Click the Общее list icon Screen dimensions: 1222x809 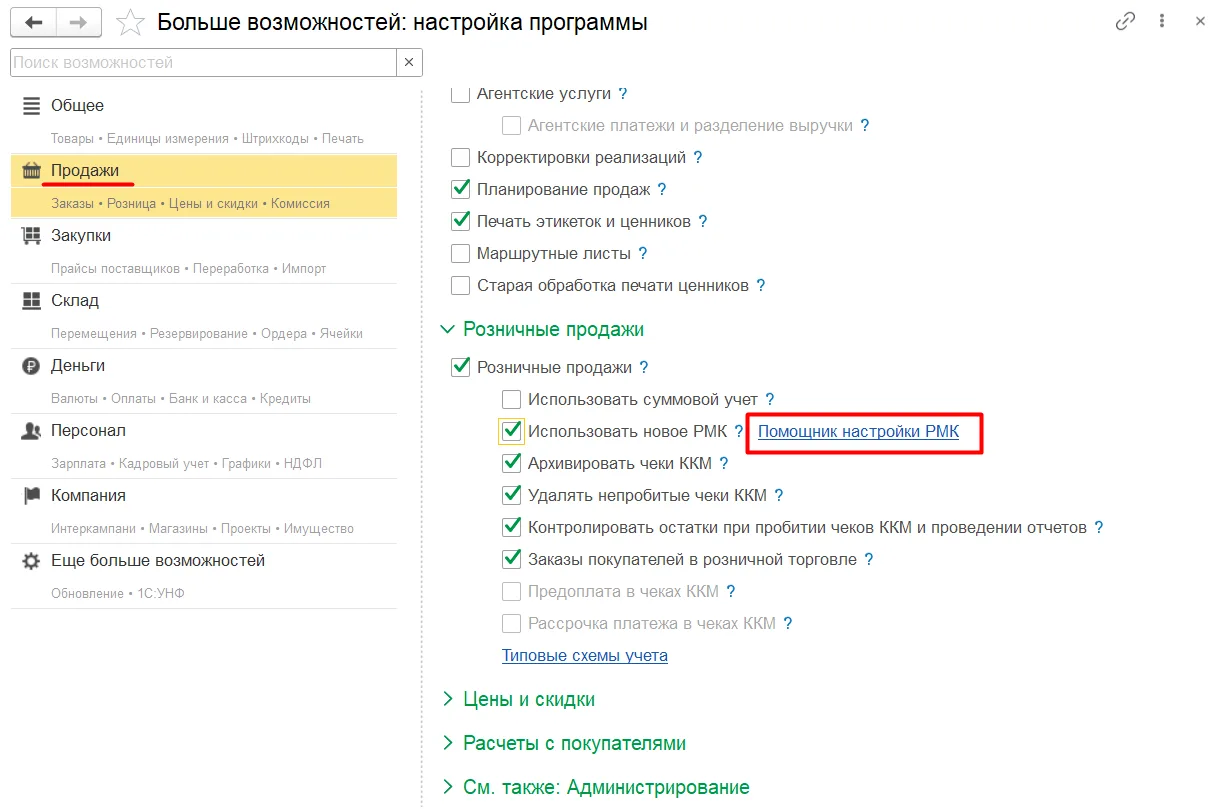coord(32,105)
